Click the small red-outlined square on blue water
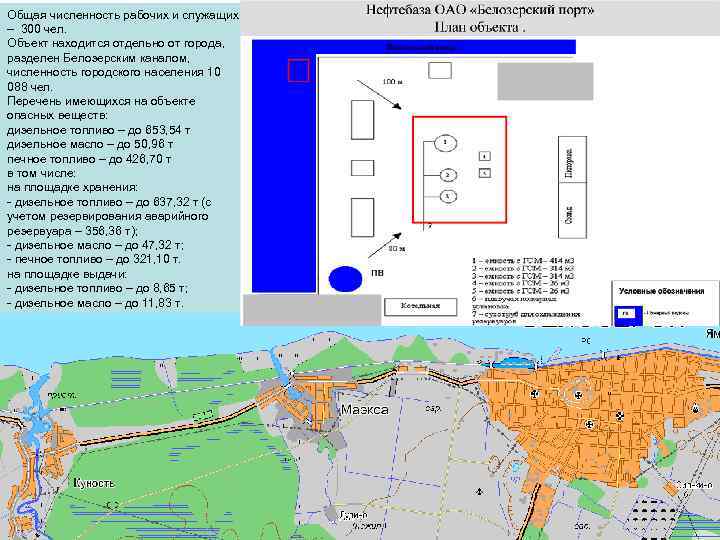 pos(298,70)
